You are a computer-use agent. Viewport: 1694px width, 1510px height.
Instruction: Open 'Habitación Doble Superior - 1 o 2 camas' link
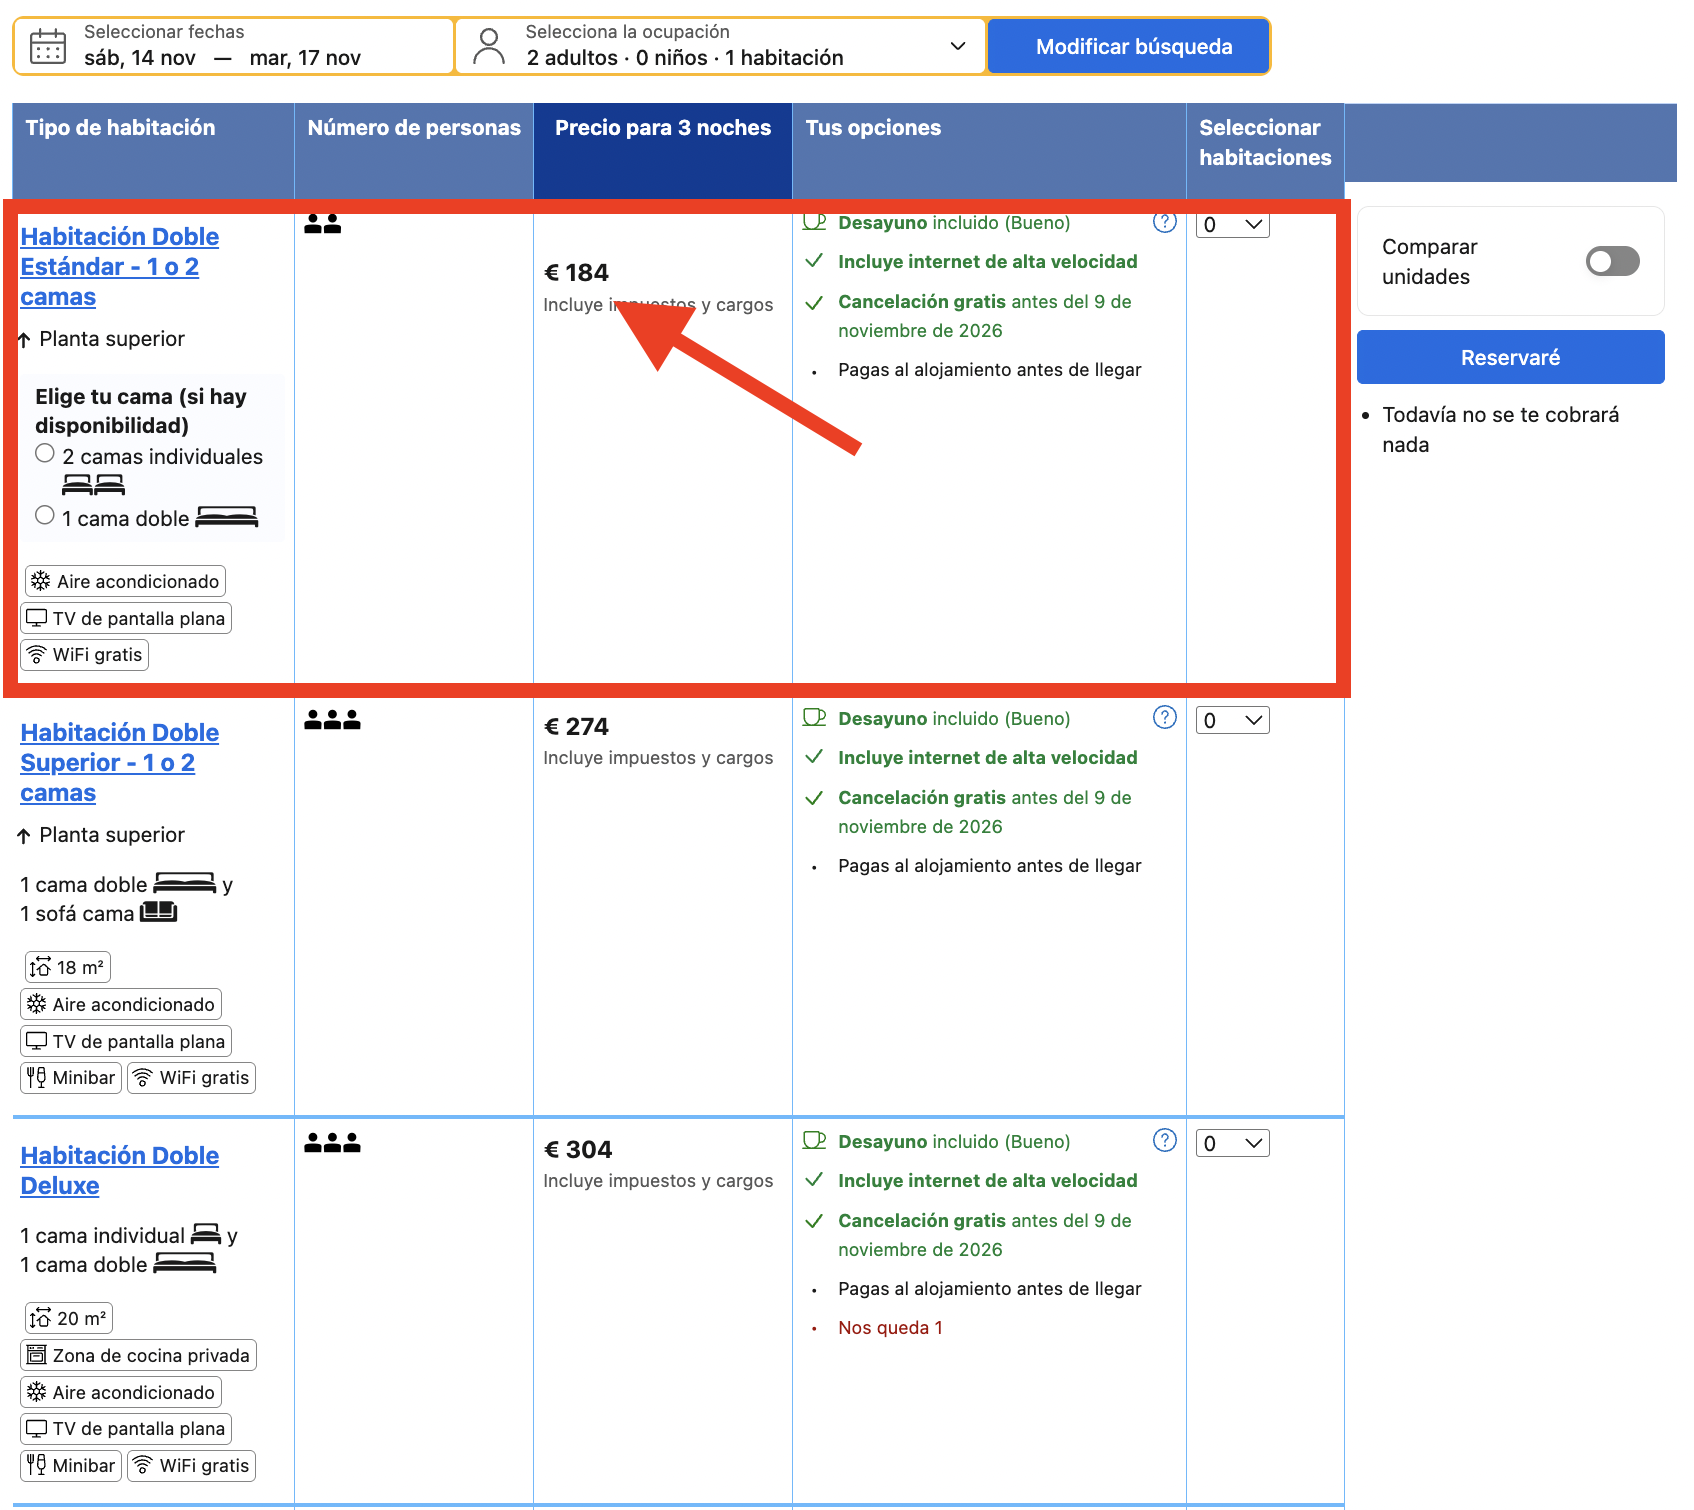tap(119, 763)
